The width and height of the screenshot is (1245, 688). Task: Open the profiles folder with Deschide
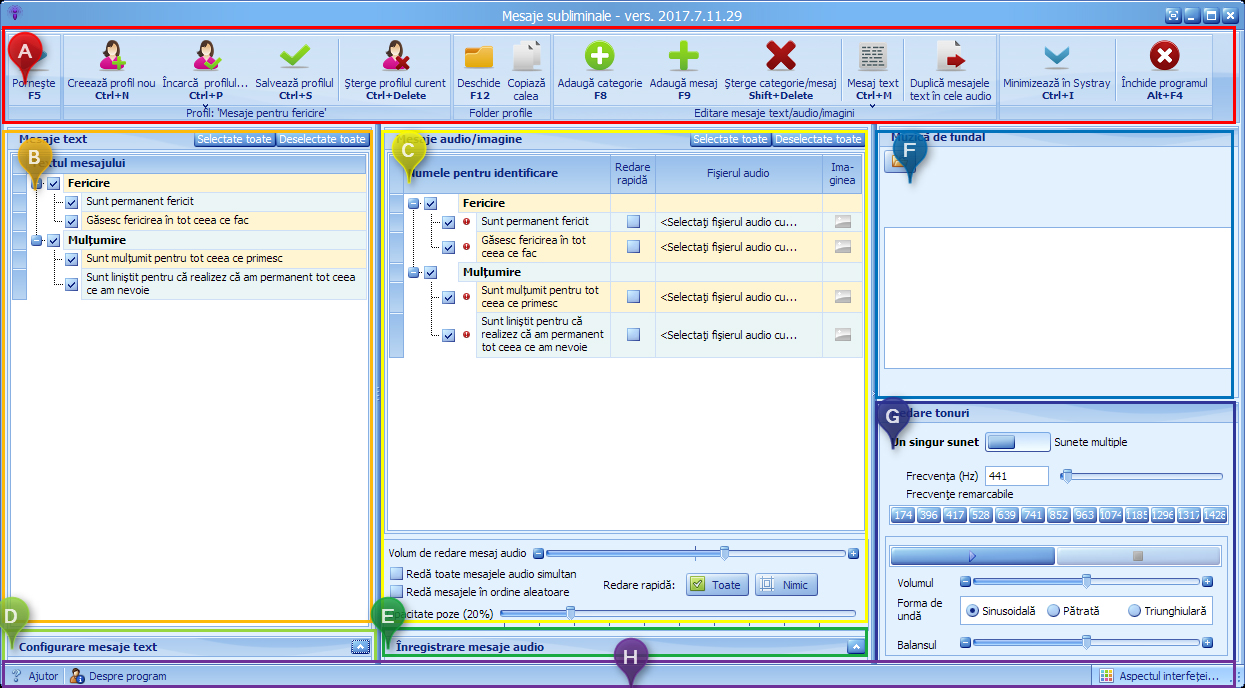pos(479,56)
